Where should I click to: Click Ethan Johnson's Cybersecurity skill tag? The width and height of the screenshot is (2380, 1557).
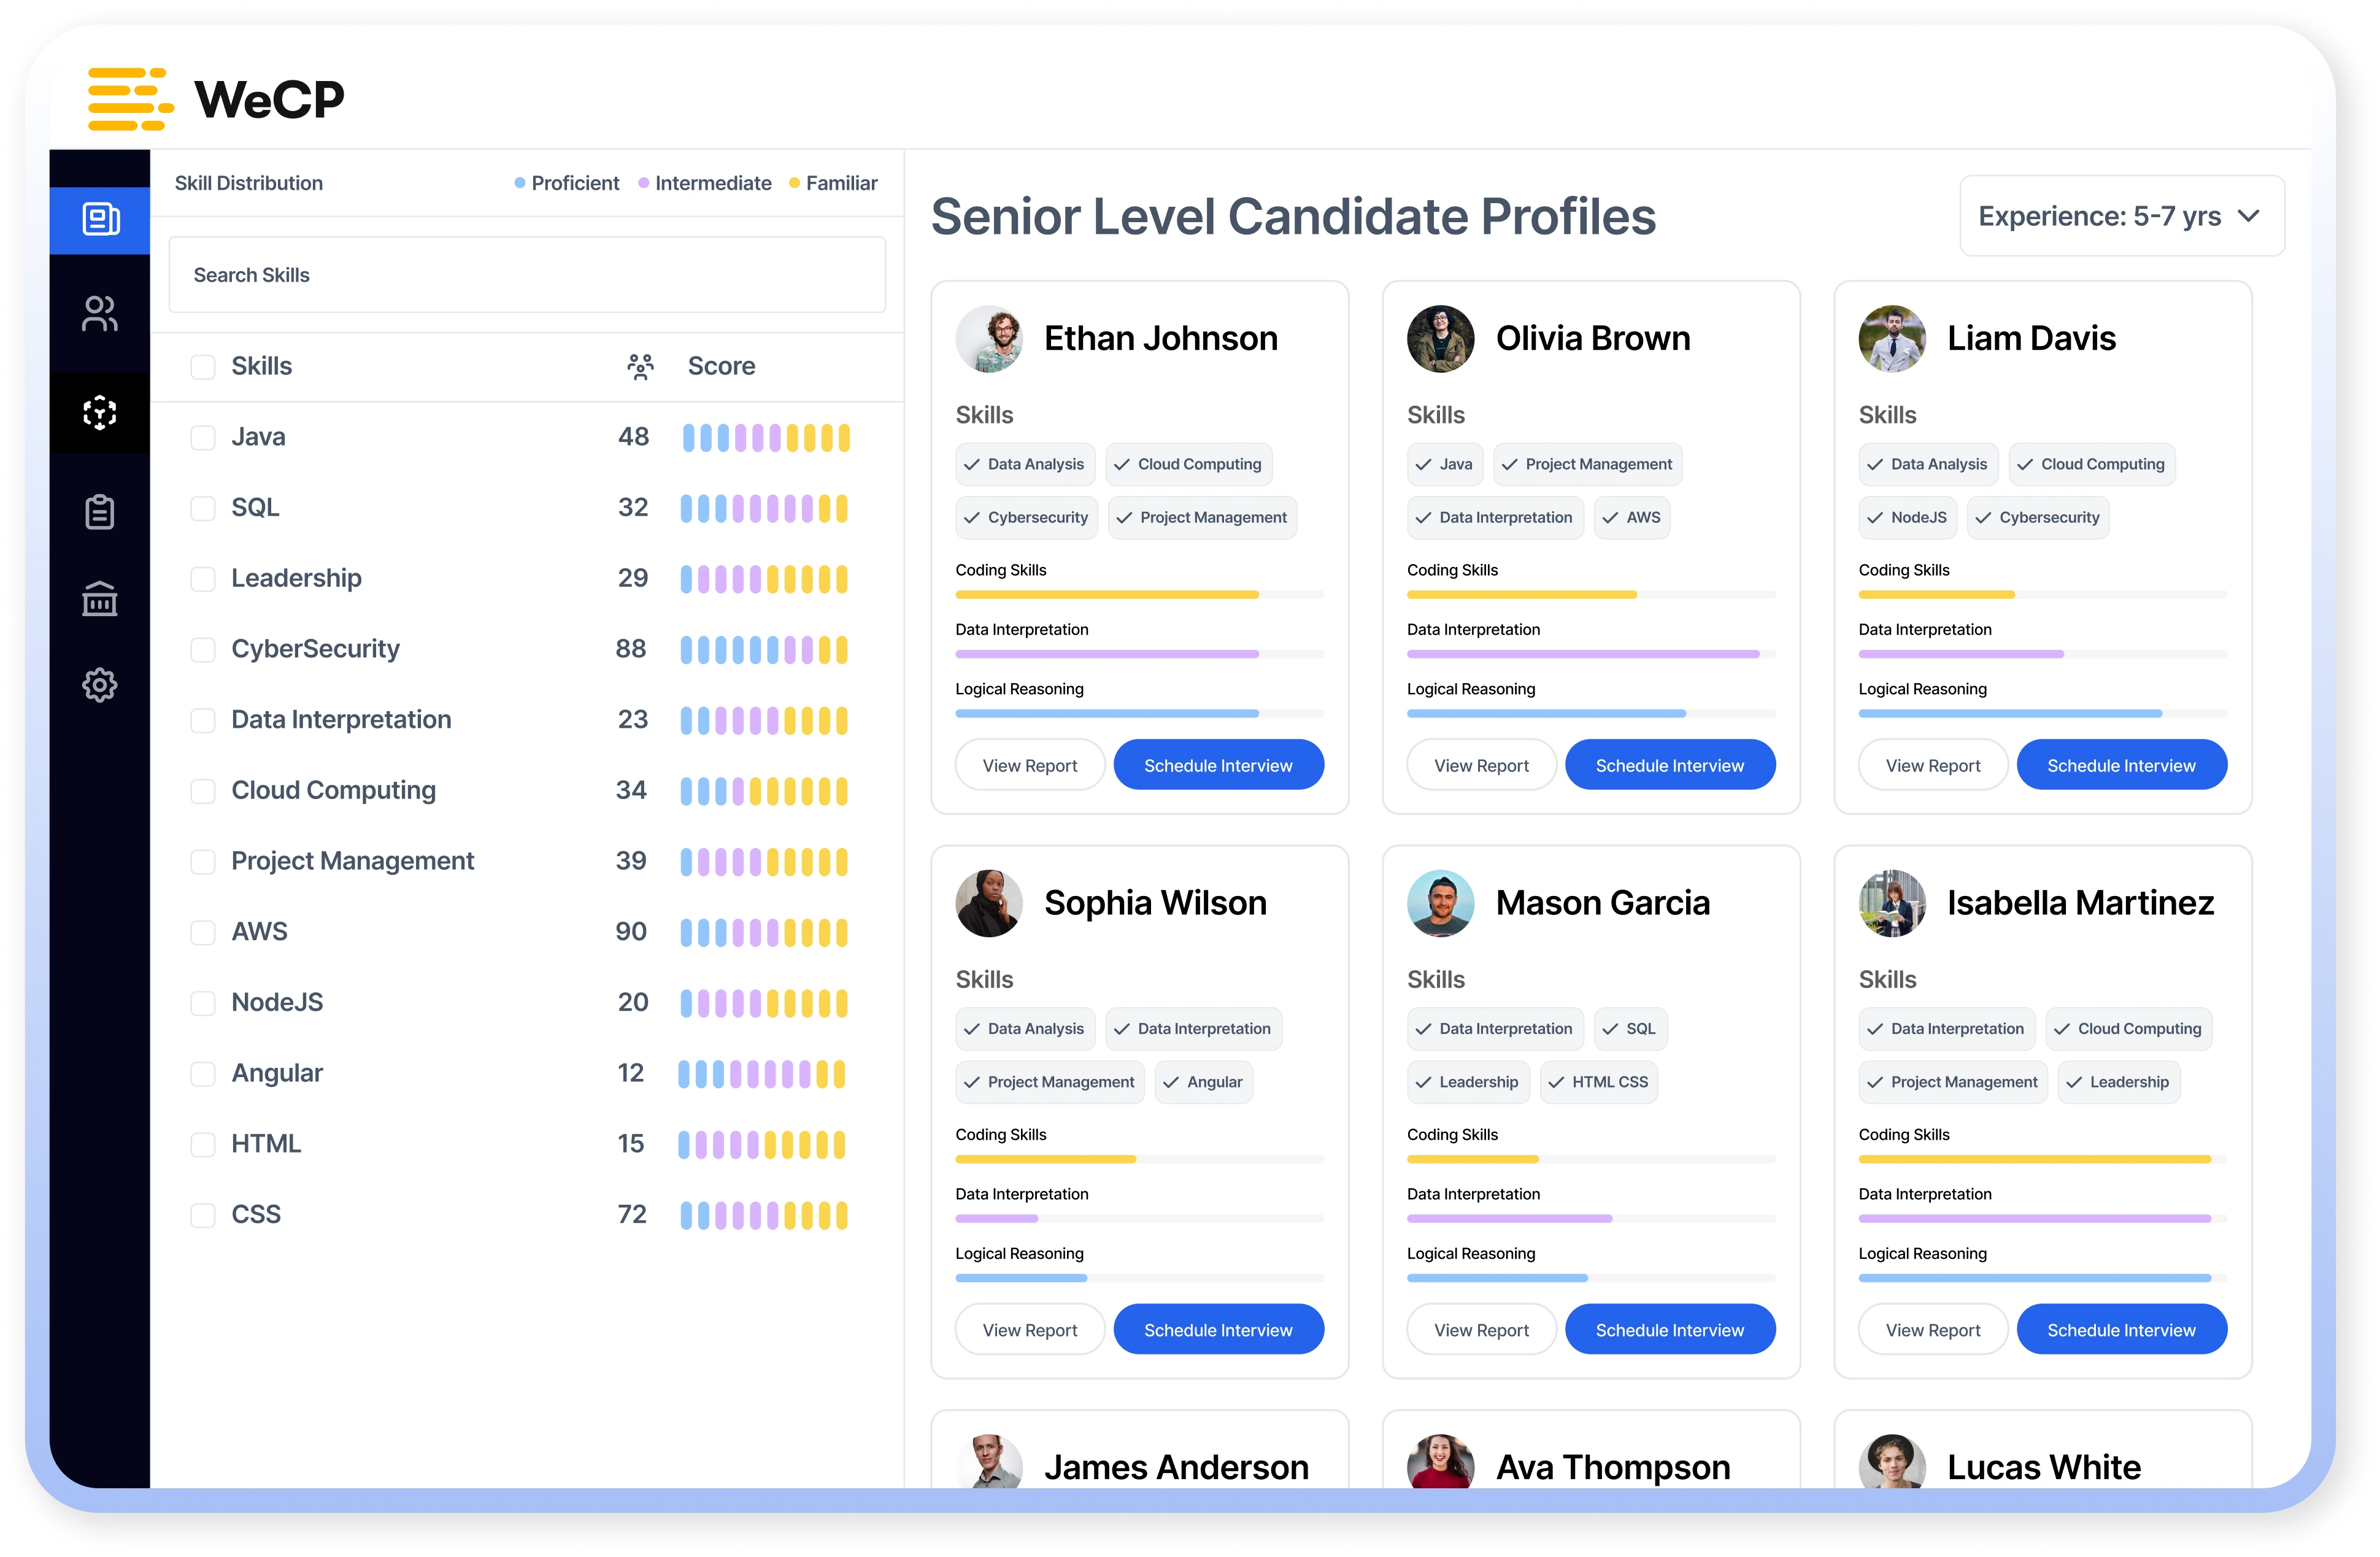[x=1026, y=518]
